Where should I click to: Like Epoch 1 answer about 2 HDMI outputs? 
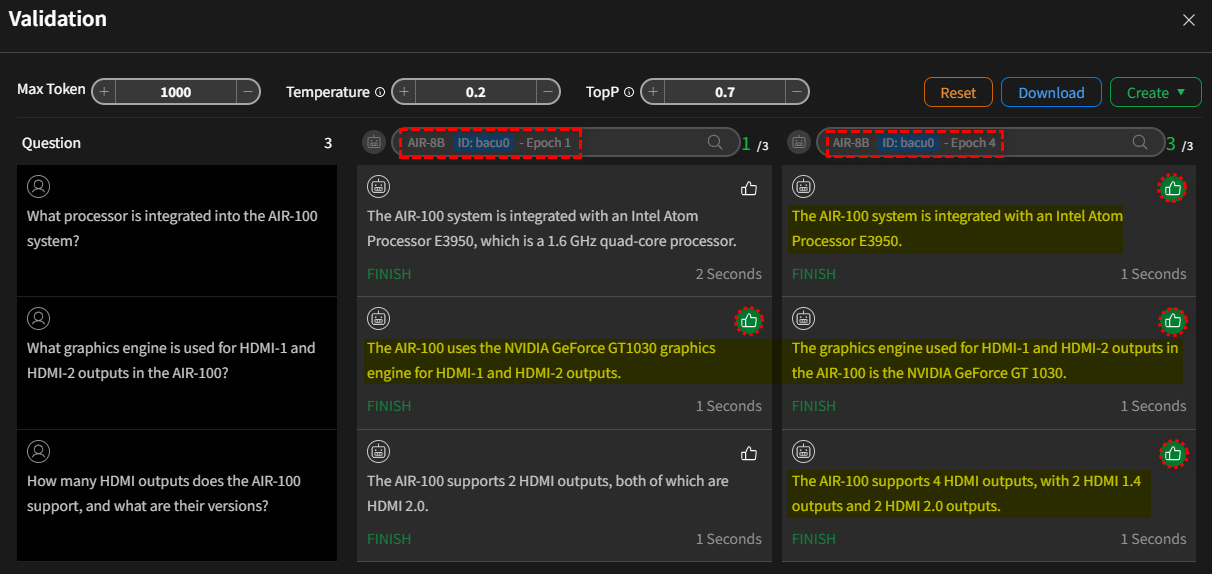749,454
